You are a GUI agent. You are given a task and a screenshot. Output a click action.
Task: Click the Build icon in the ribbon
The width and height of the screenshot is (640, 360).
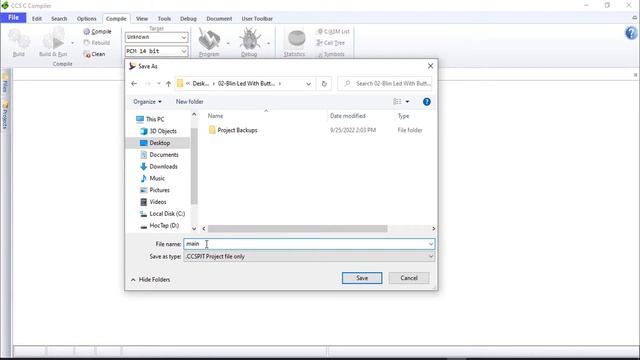(x=19, y=42)
